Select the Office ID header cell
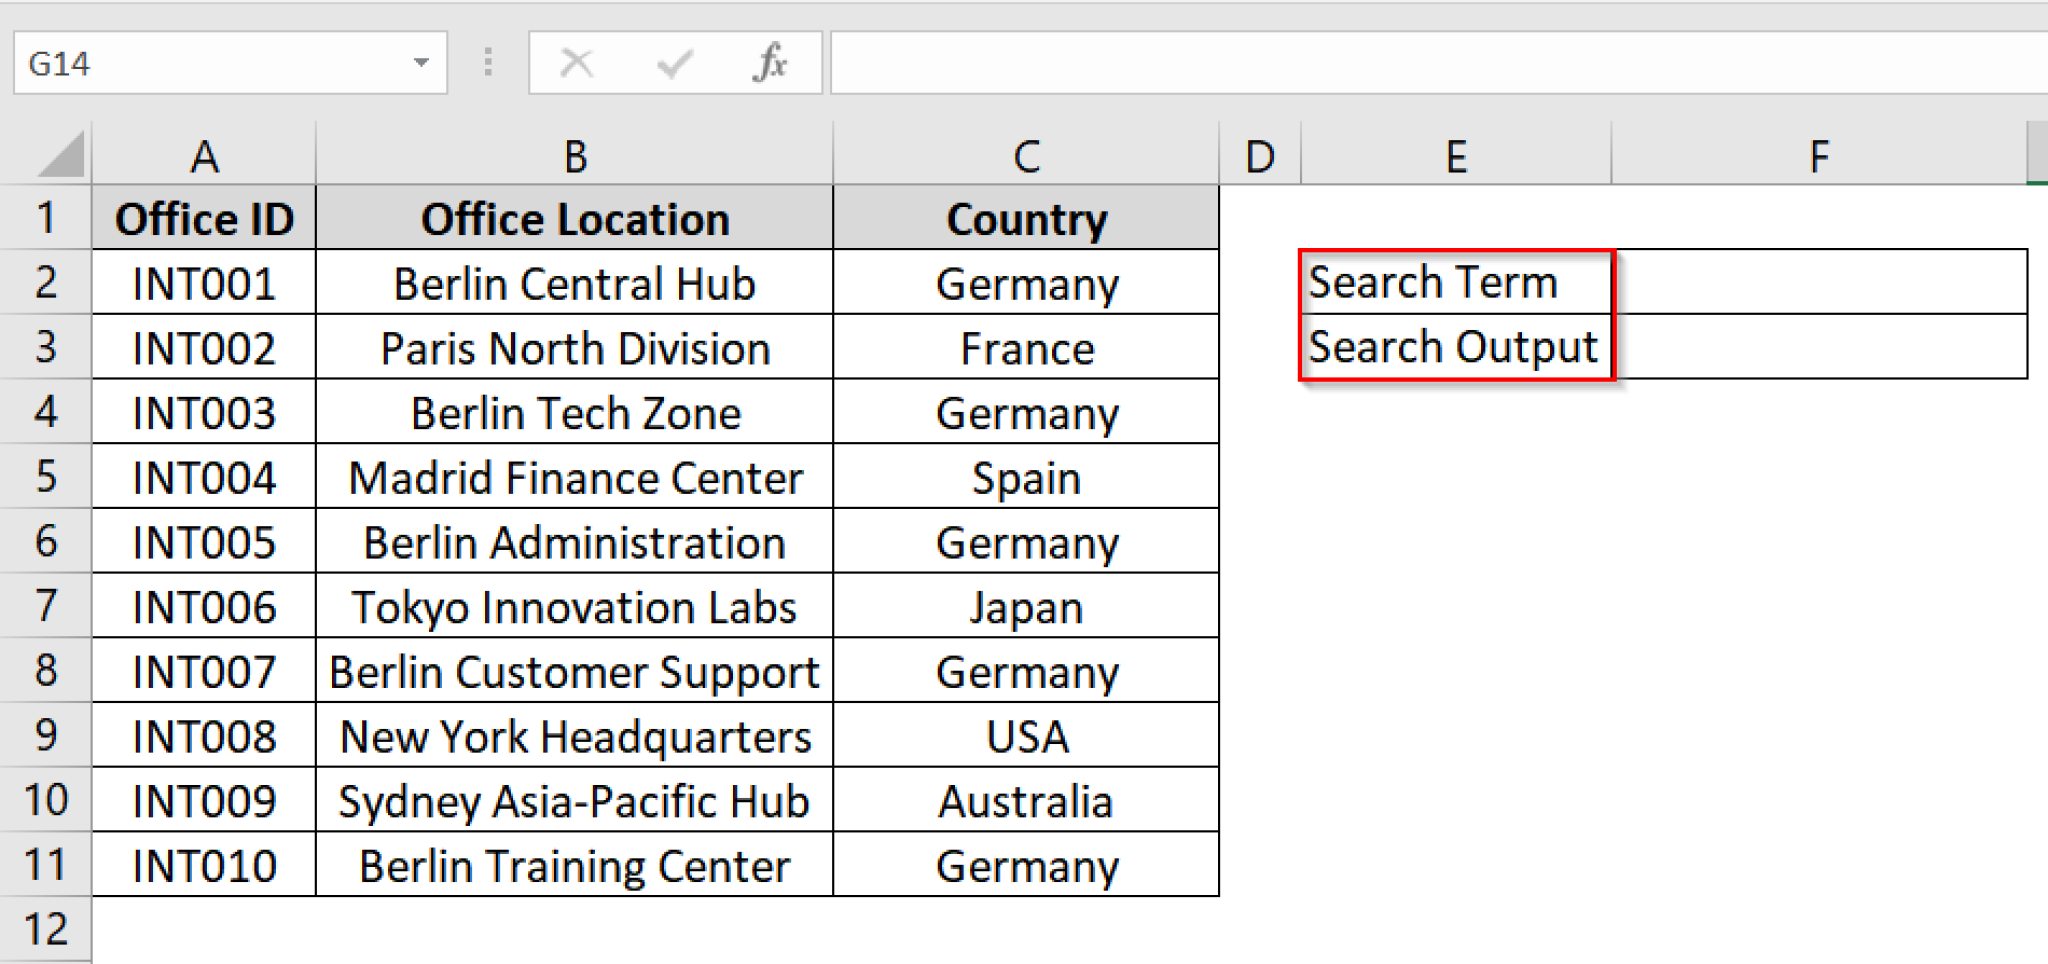This screenshot has height=964, width=2048. tap(204, 218)
